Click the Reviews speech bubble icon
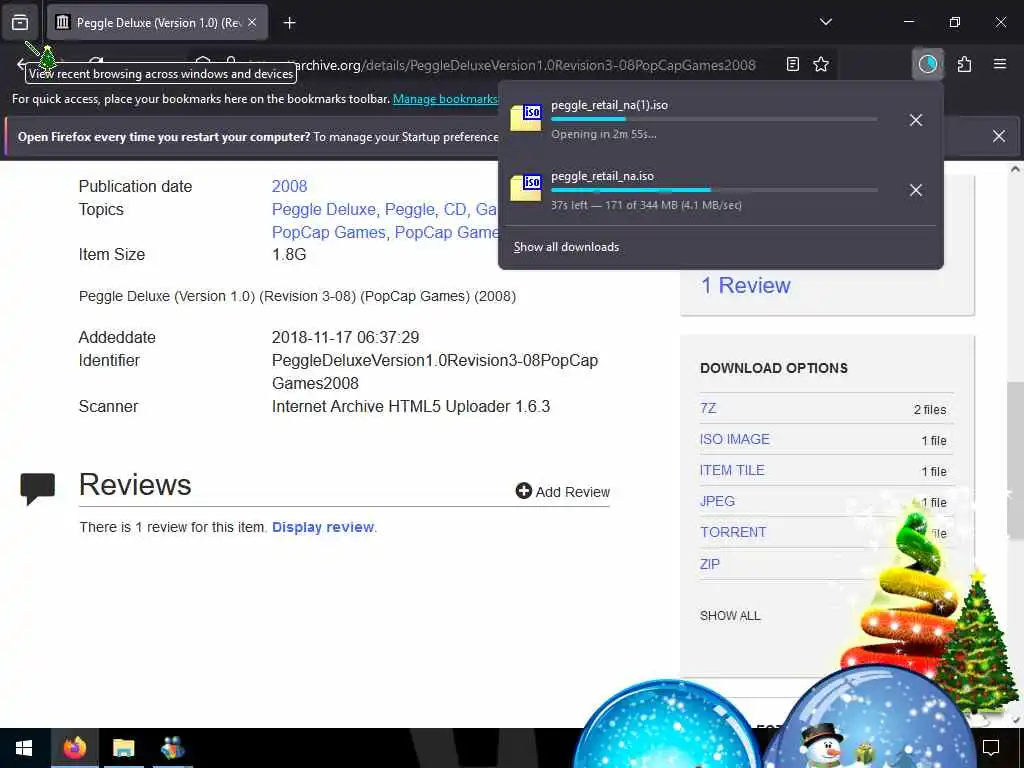 pyautogui.click(x=37, y=488)
